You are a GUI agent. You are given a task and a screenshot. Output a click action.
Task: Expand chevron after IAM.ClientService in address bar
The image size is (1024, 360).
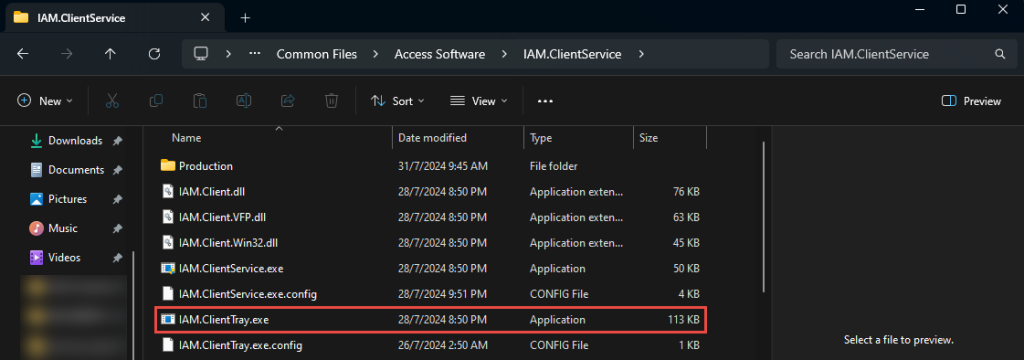(641, 54)
